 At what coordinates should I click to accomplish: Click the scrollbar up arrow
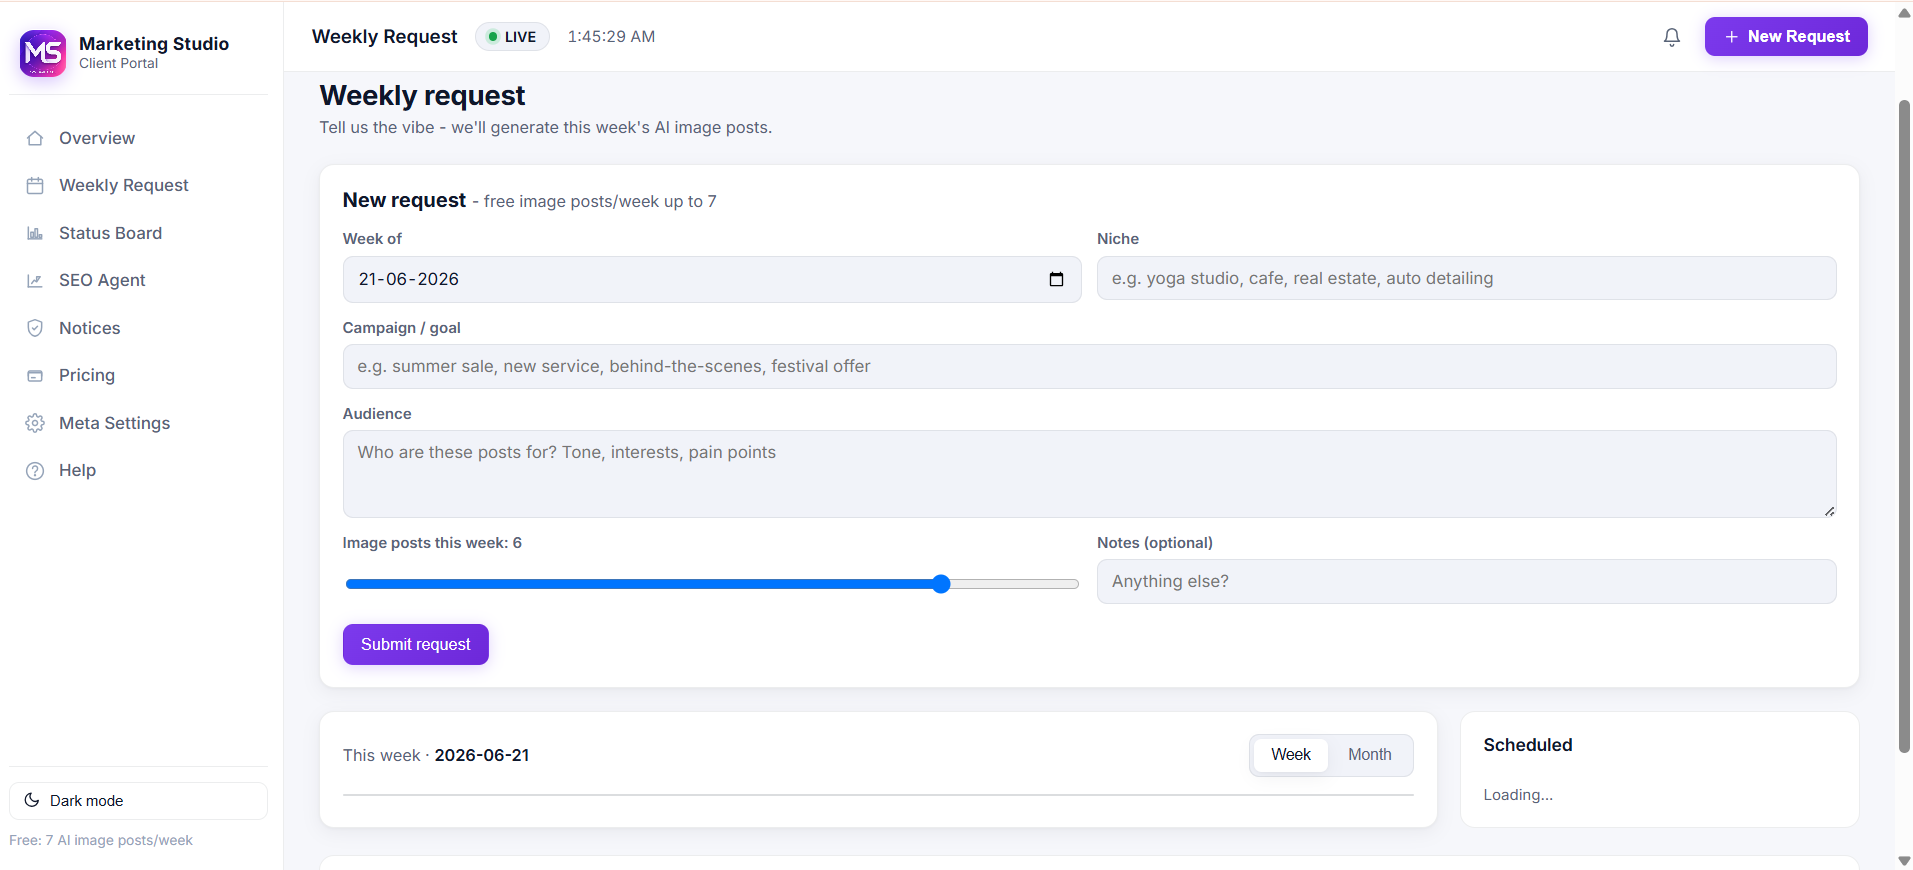tap(1904, 12)
